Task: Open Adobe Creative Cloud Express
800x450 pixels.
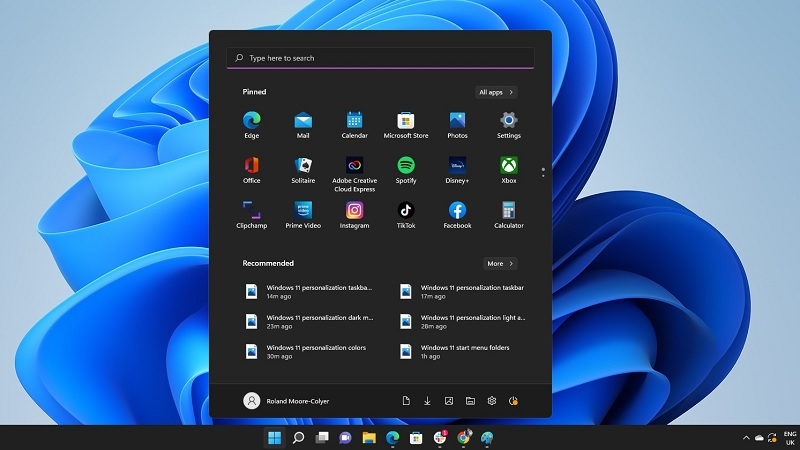Action: click(355, 174)
